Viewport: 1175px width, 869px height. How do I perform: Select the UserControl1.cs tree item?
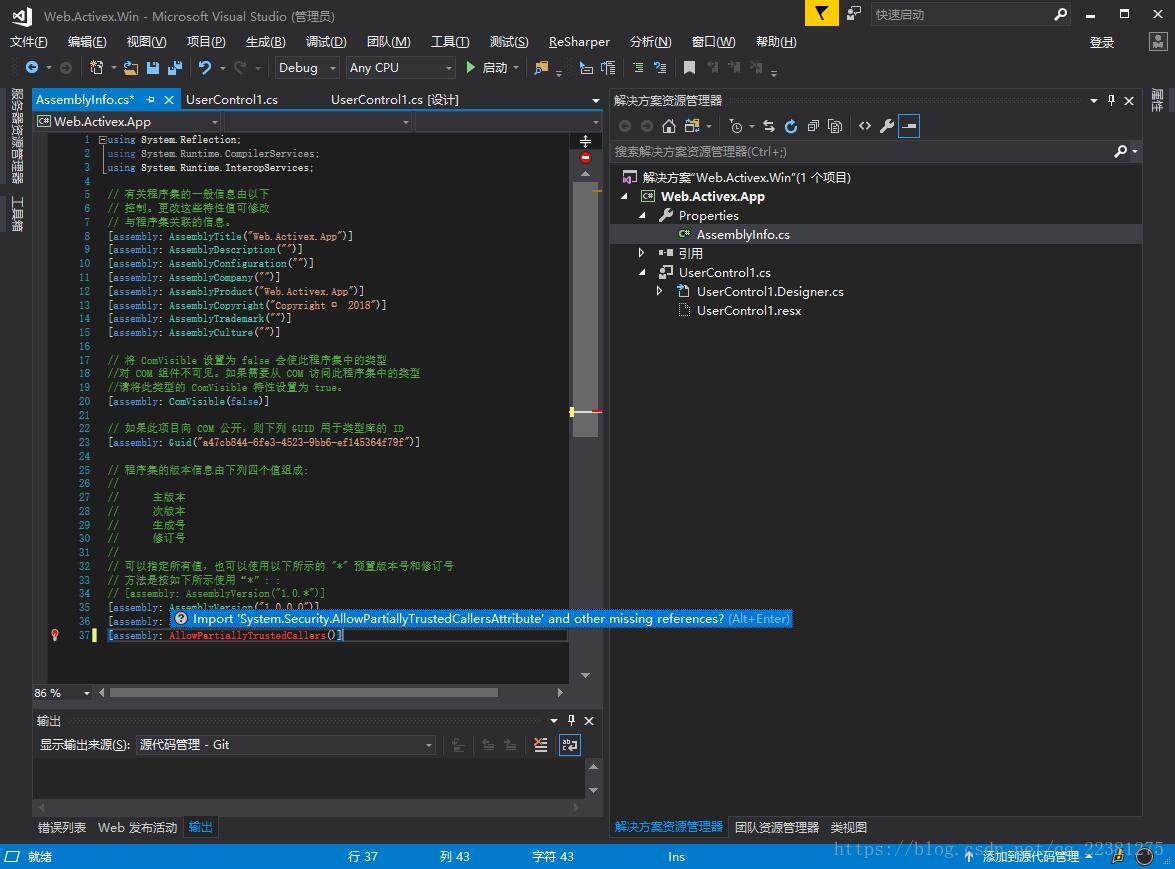[x=724, y=273]
